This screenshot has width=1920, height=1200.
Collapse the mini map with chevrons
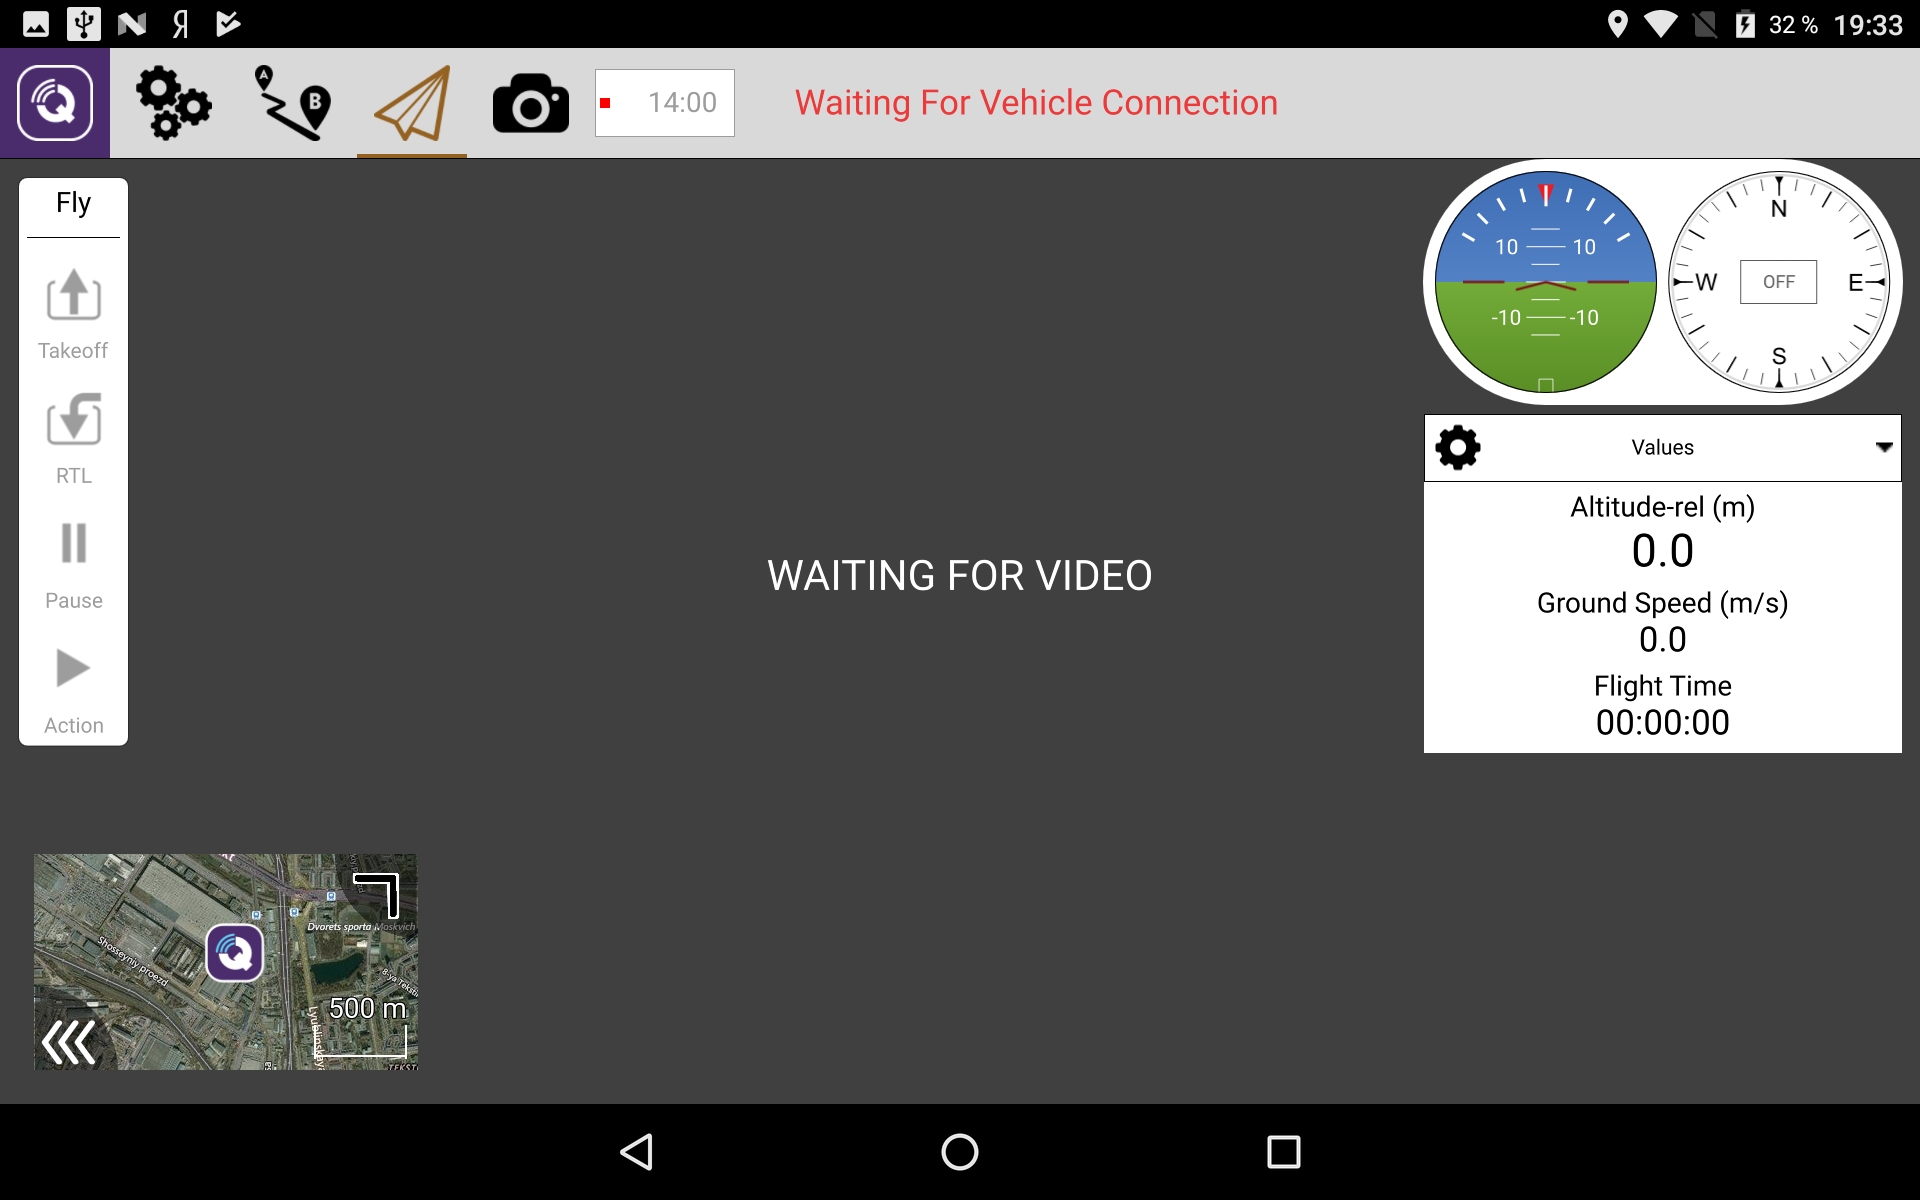pyautogui.click(x=69, y=1043)
